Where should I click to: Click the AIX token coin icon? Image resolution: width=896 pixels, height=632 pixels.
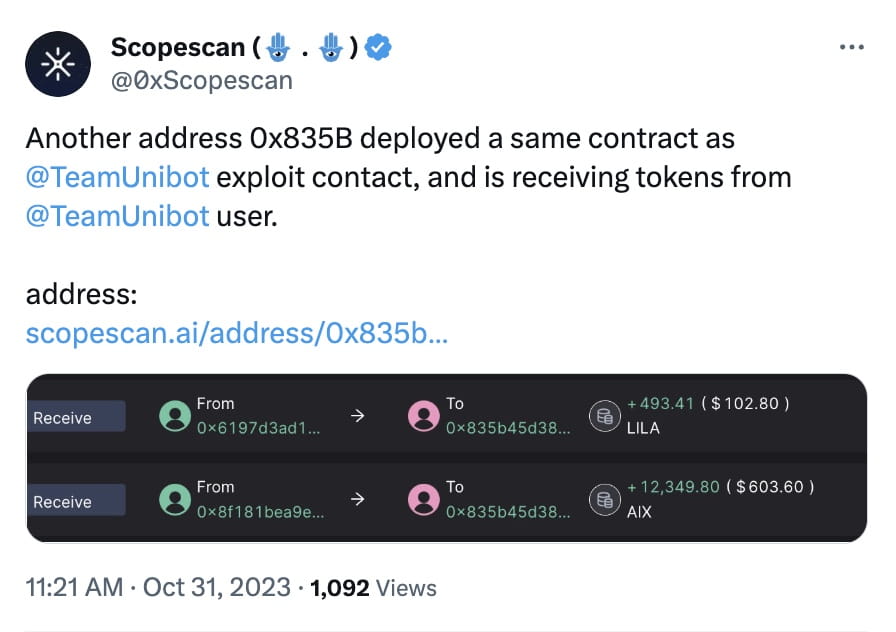tap(604, 499)
